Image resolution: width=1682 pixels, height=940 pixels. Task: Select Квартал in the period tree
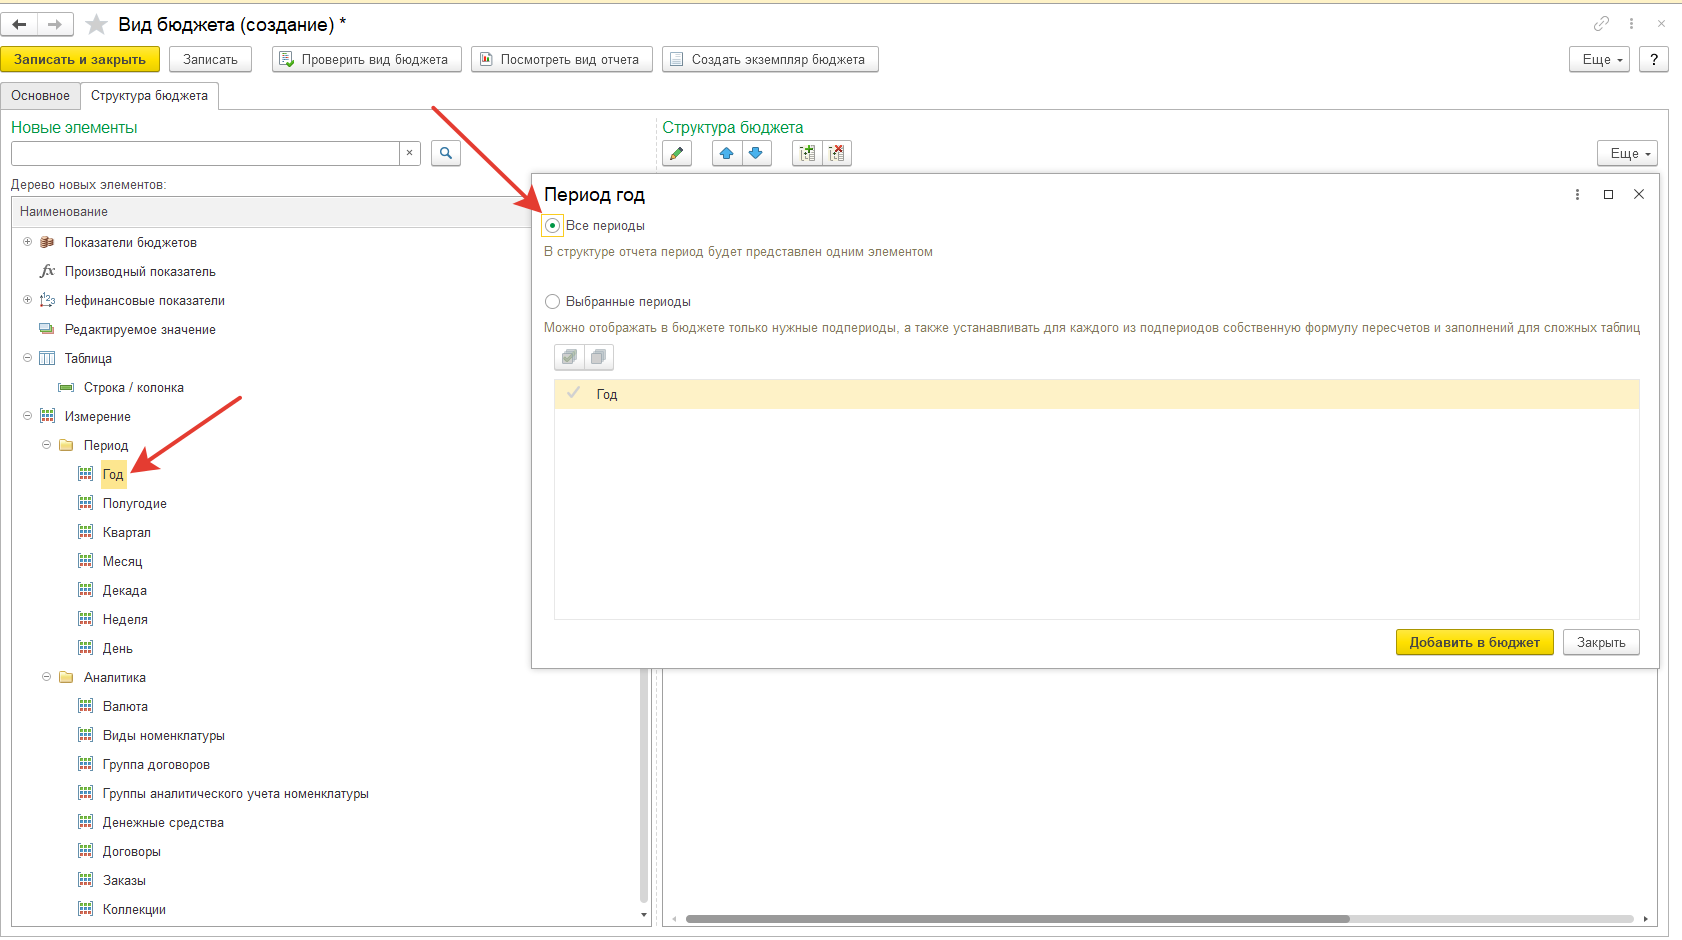coord(127,533)
